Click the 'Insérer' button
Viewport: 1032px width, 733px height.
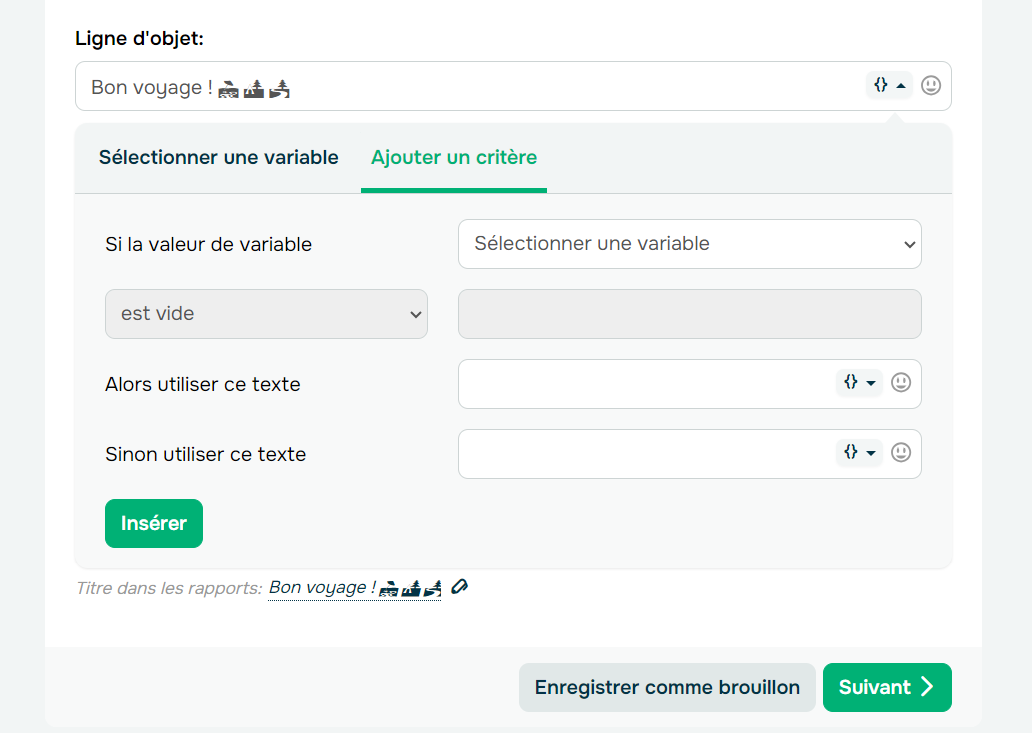(x=153, y=523)
